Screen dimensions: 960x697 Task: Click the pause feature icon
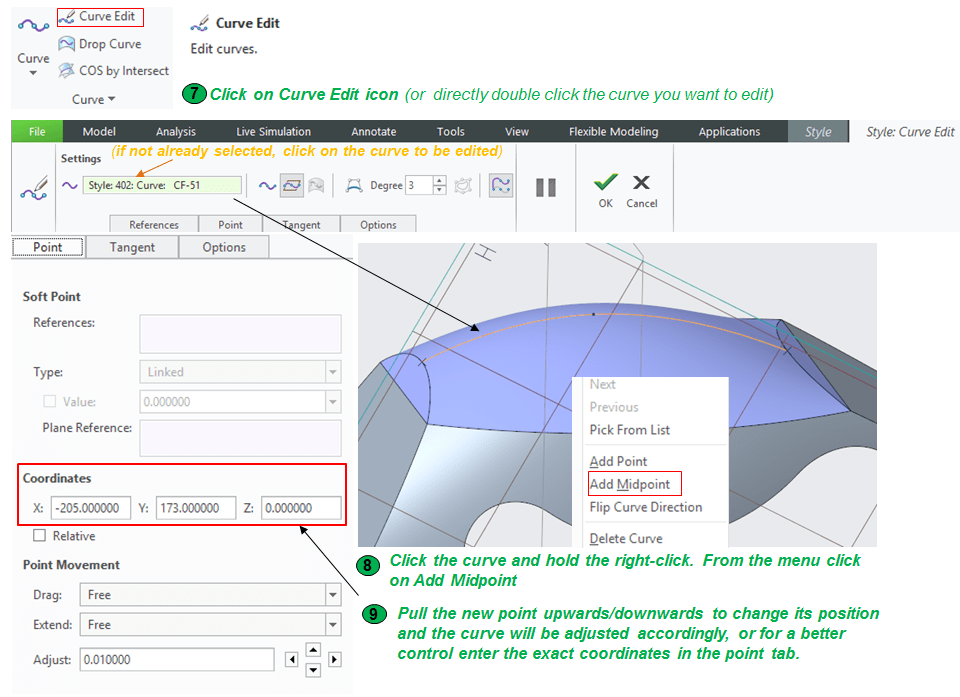pos(546,187)
